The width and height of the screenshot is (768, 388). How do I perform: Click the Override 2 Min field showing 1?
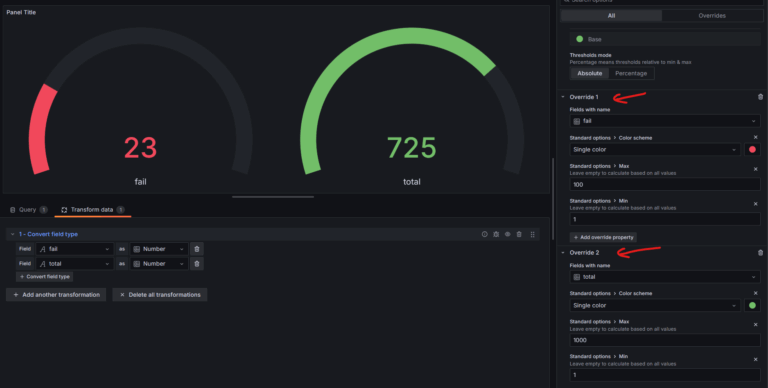click(x=665, y=375)
